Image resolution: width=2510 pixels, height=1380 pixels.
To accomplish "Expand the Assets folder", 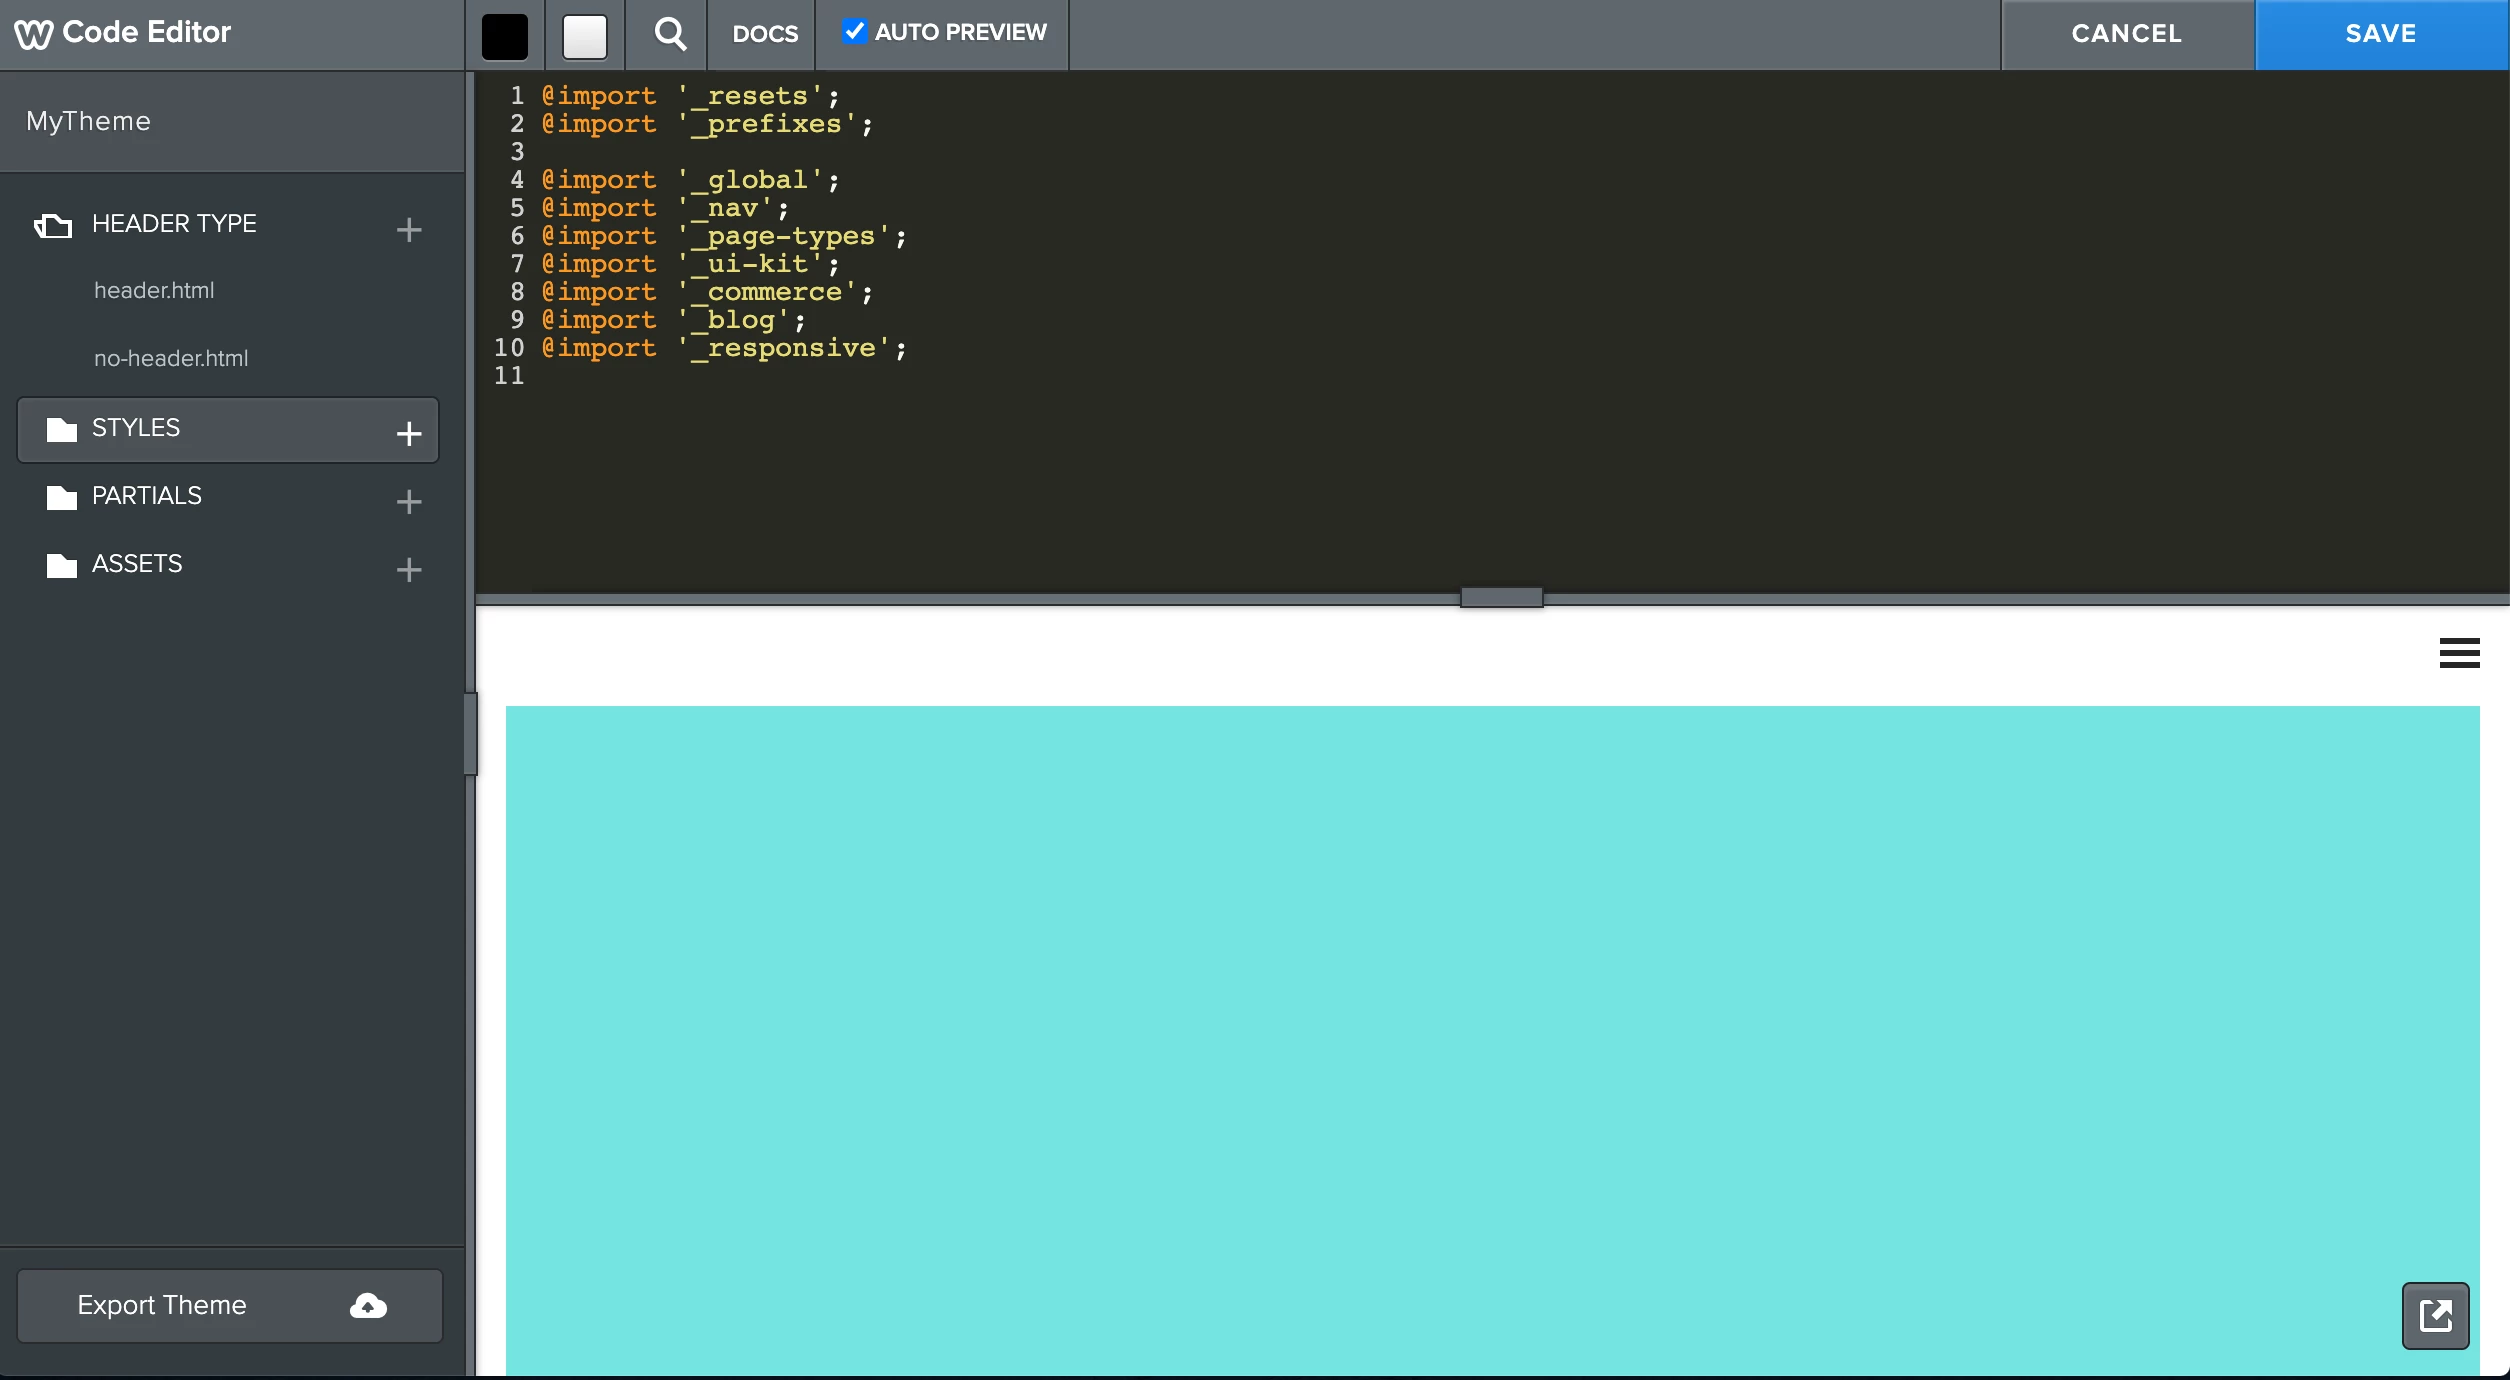I will coord(137,564).
